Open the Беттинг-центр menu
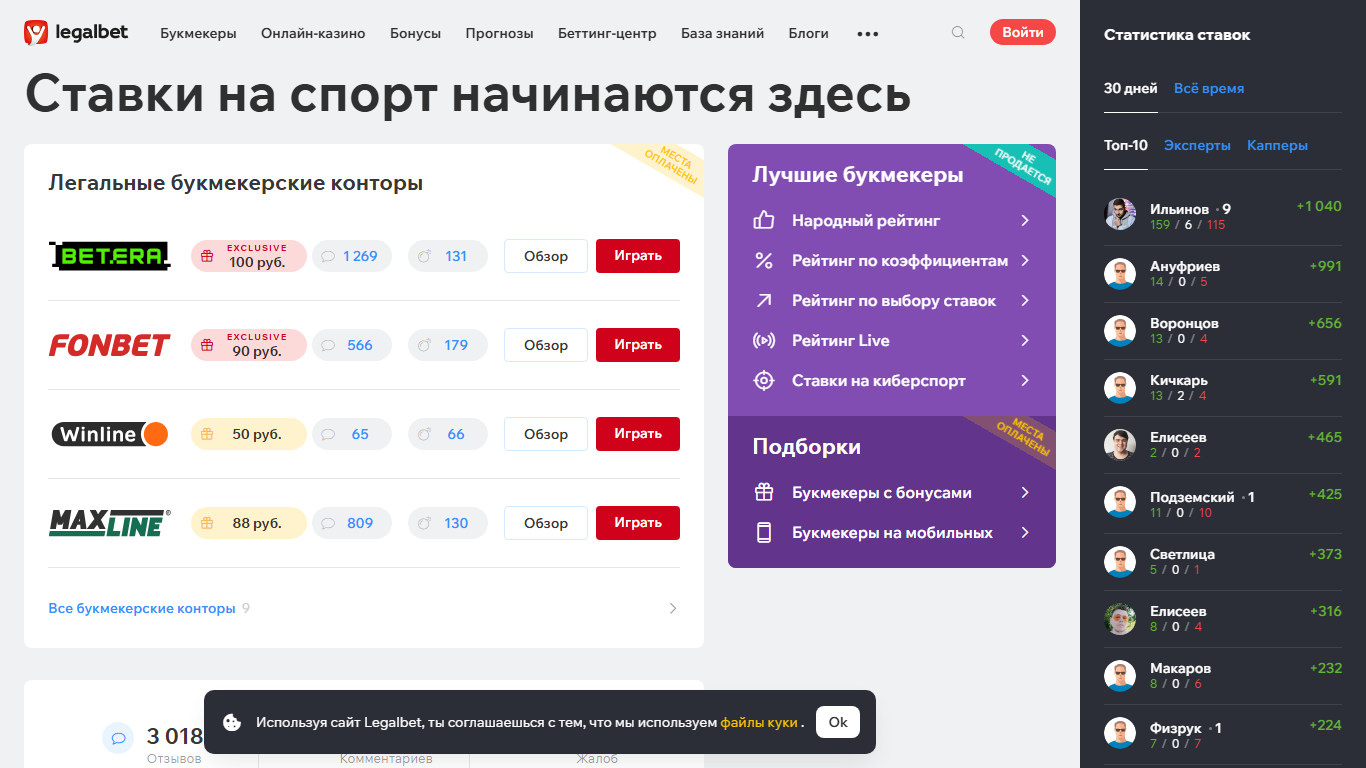This screenshot has width=1366, height=768. tap(607, 33)
